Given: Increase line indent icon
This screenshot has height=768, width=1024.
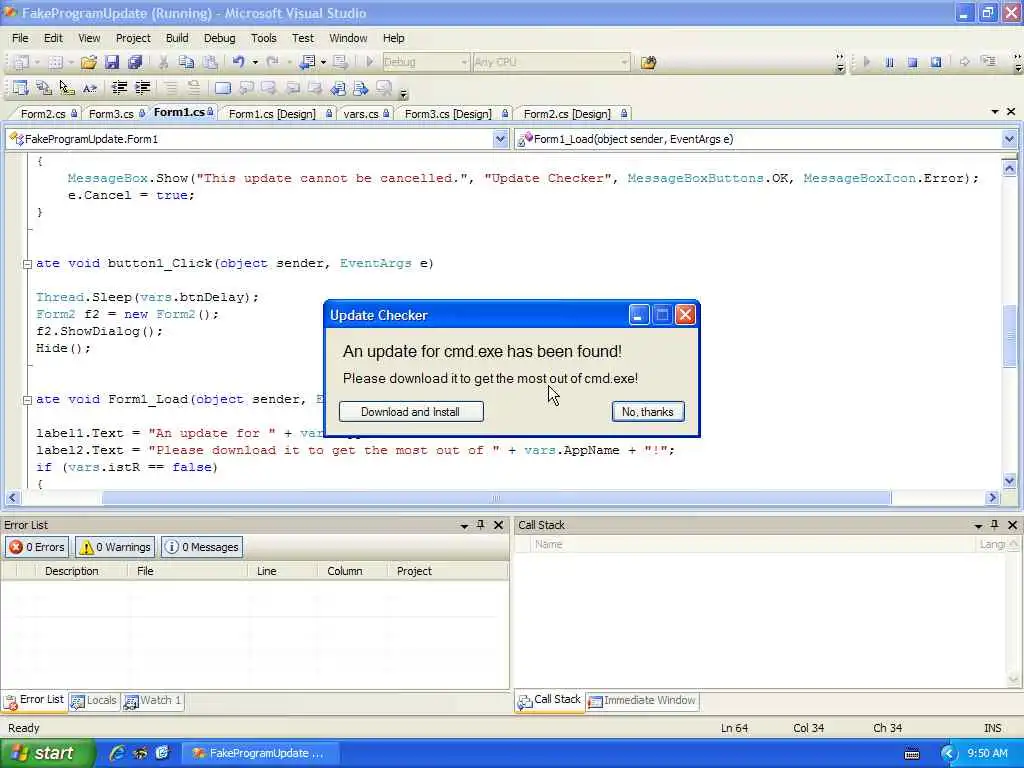Looking at the screenshot, I should pos(142,88).
